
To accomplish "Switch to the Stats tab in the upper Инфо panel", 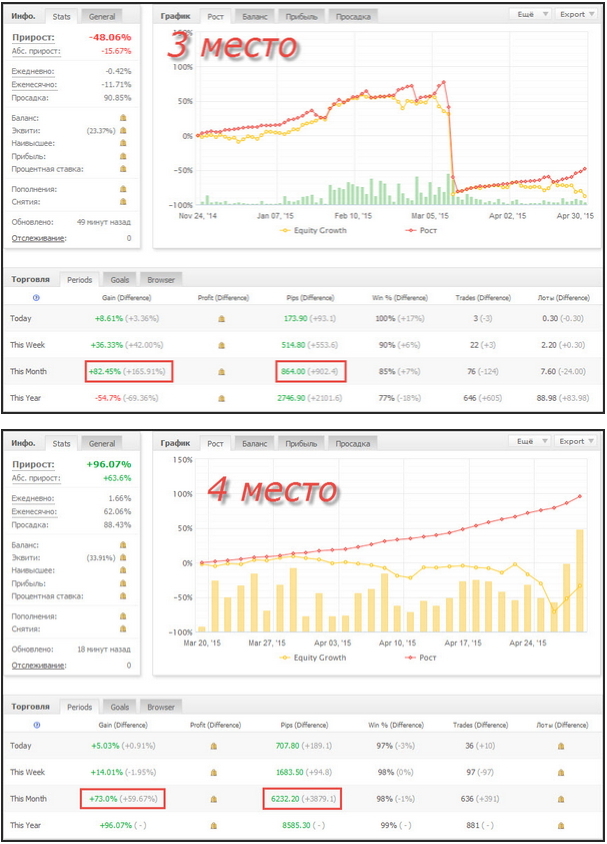I will 61,17.
